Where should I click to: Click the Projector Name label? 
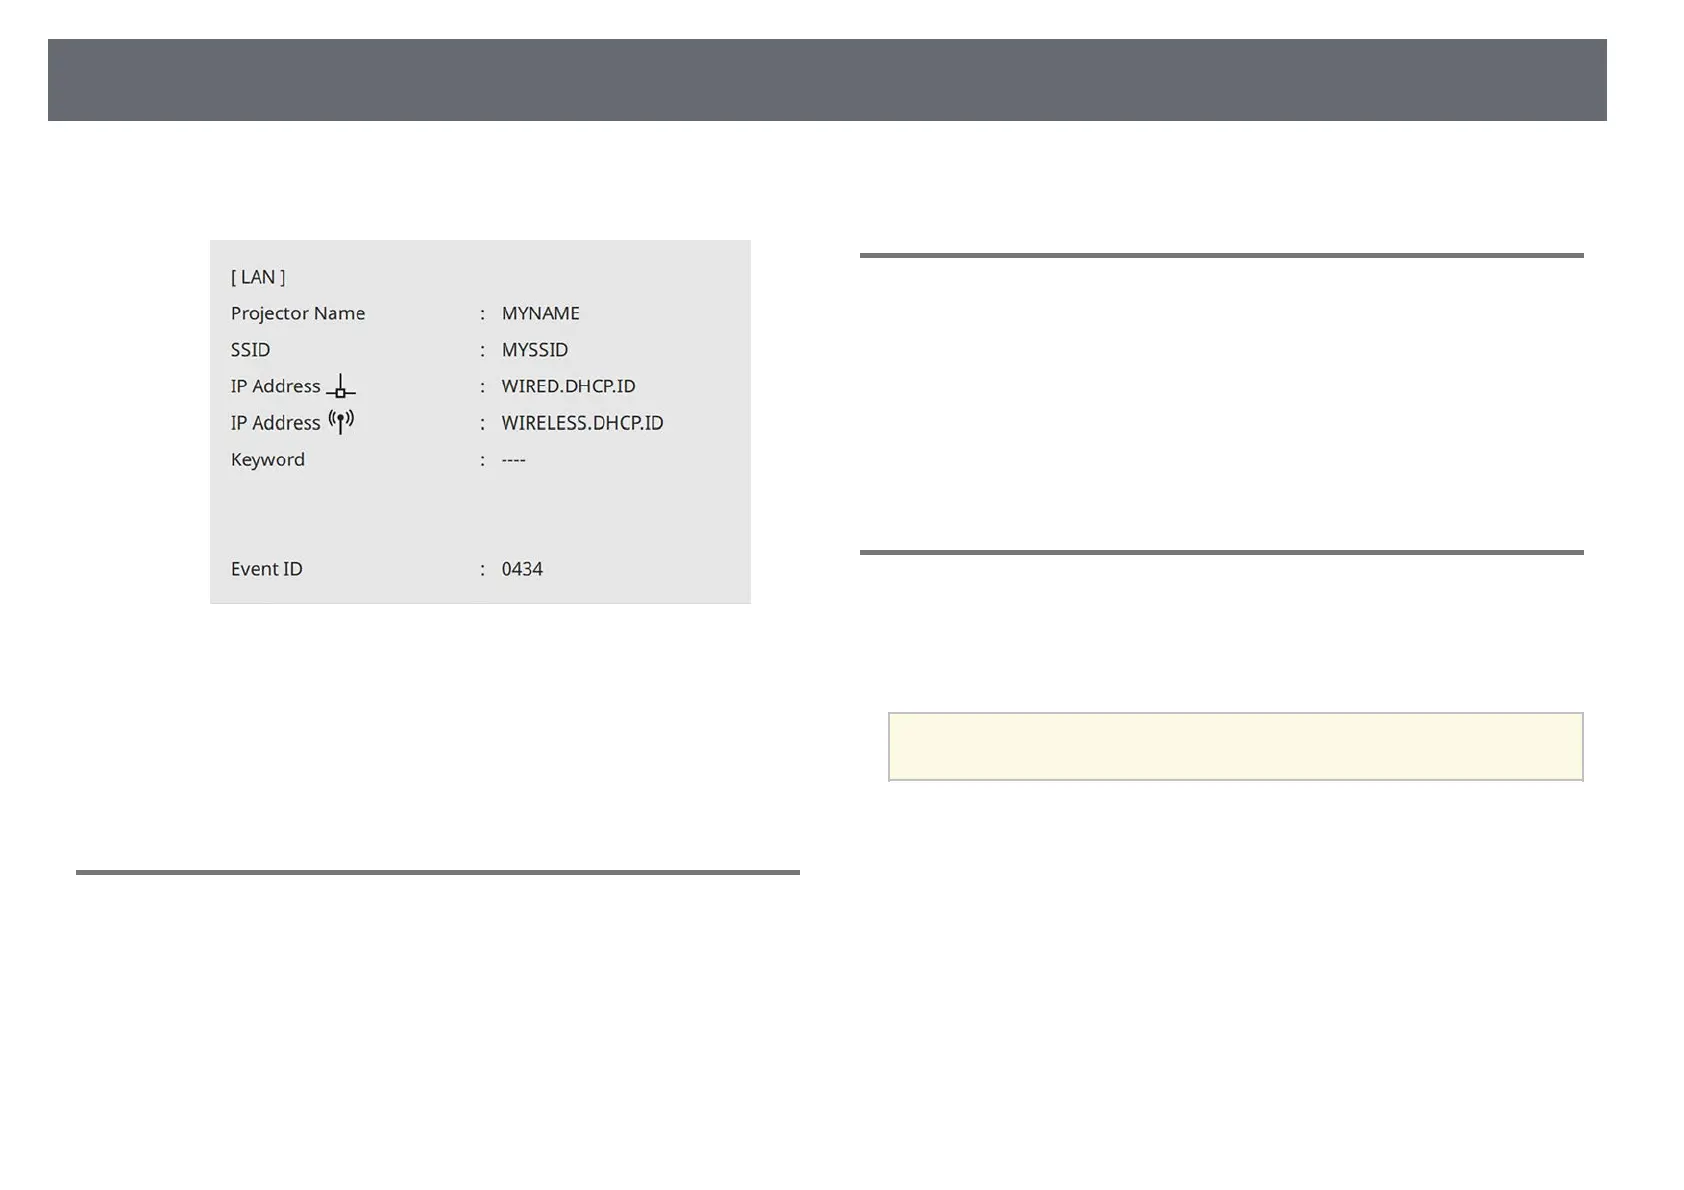(298, 313)
